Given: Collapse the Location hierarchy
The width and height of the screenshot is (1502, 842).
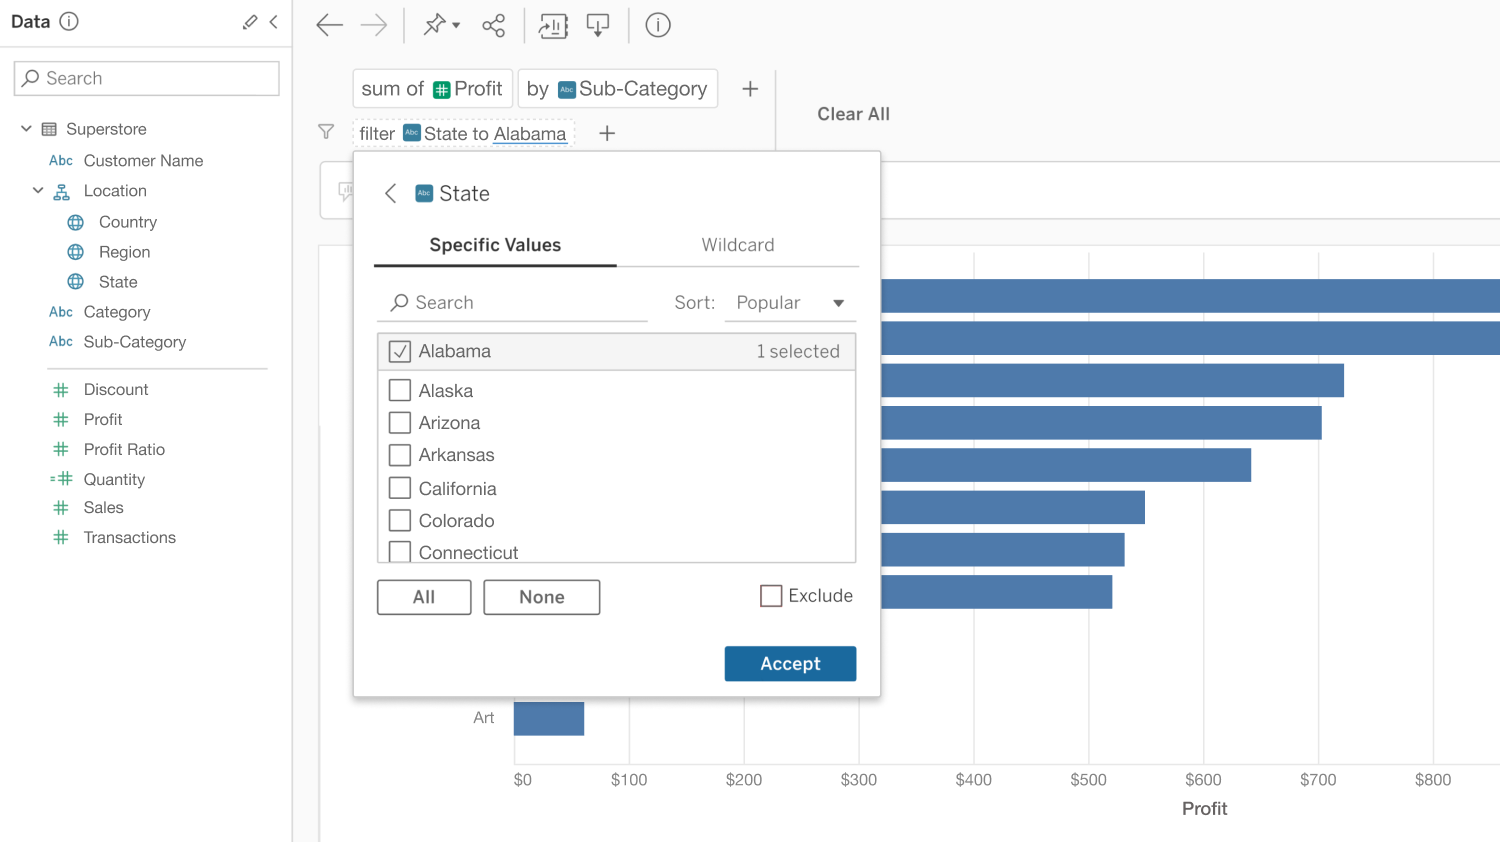Looking at the screenshot, I should [38, 191].
